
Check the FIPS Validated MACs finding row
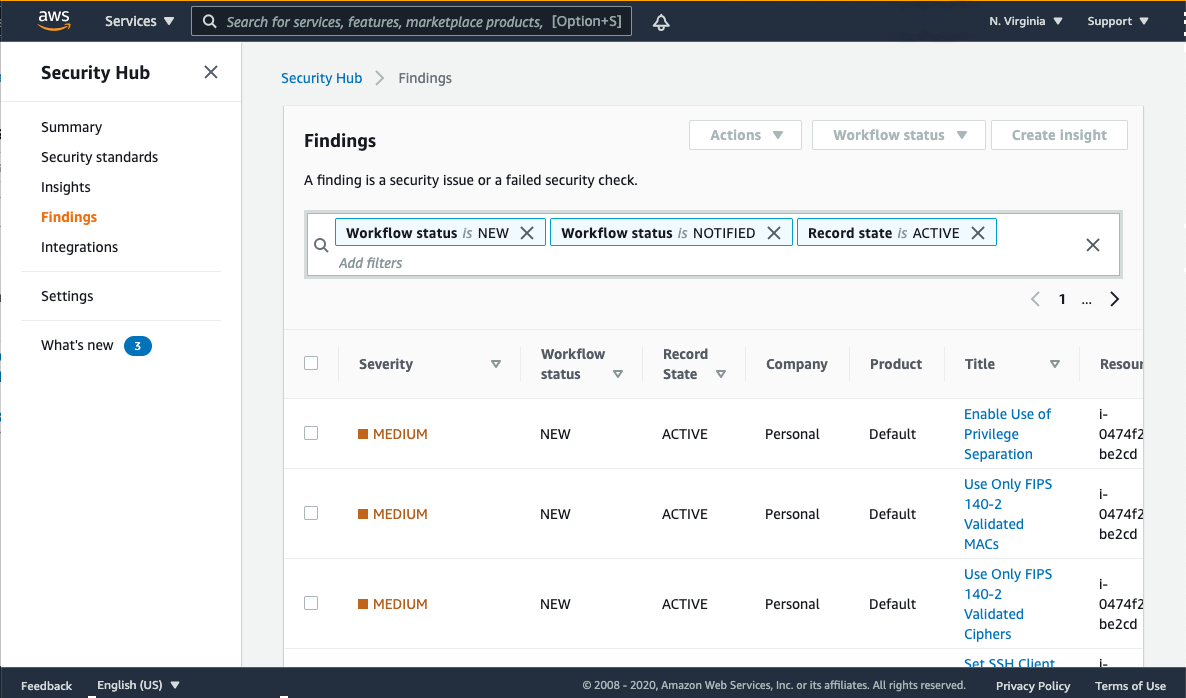pyautogui.click(x=311, y=512)
